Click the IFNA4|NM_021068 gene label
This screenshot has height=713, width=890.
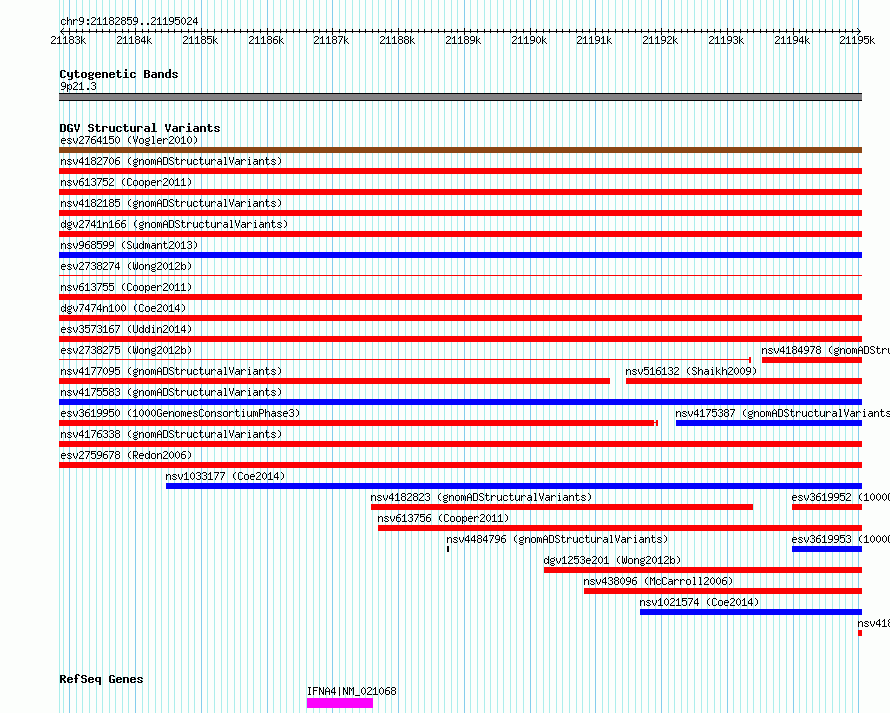pyautogui.click(x=351, y=691)
